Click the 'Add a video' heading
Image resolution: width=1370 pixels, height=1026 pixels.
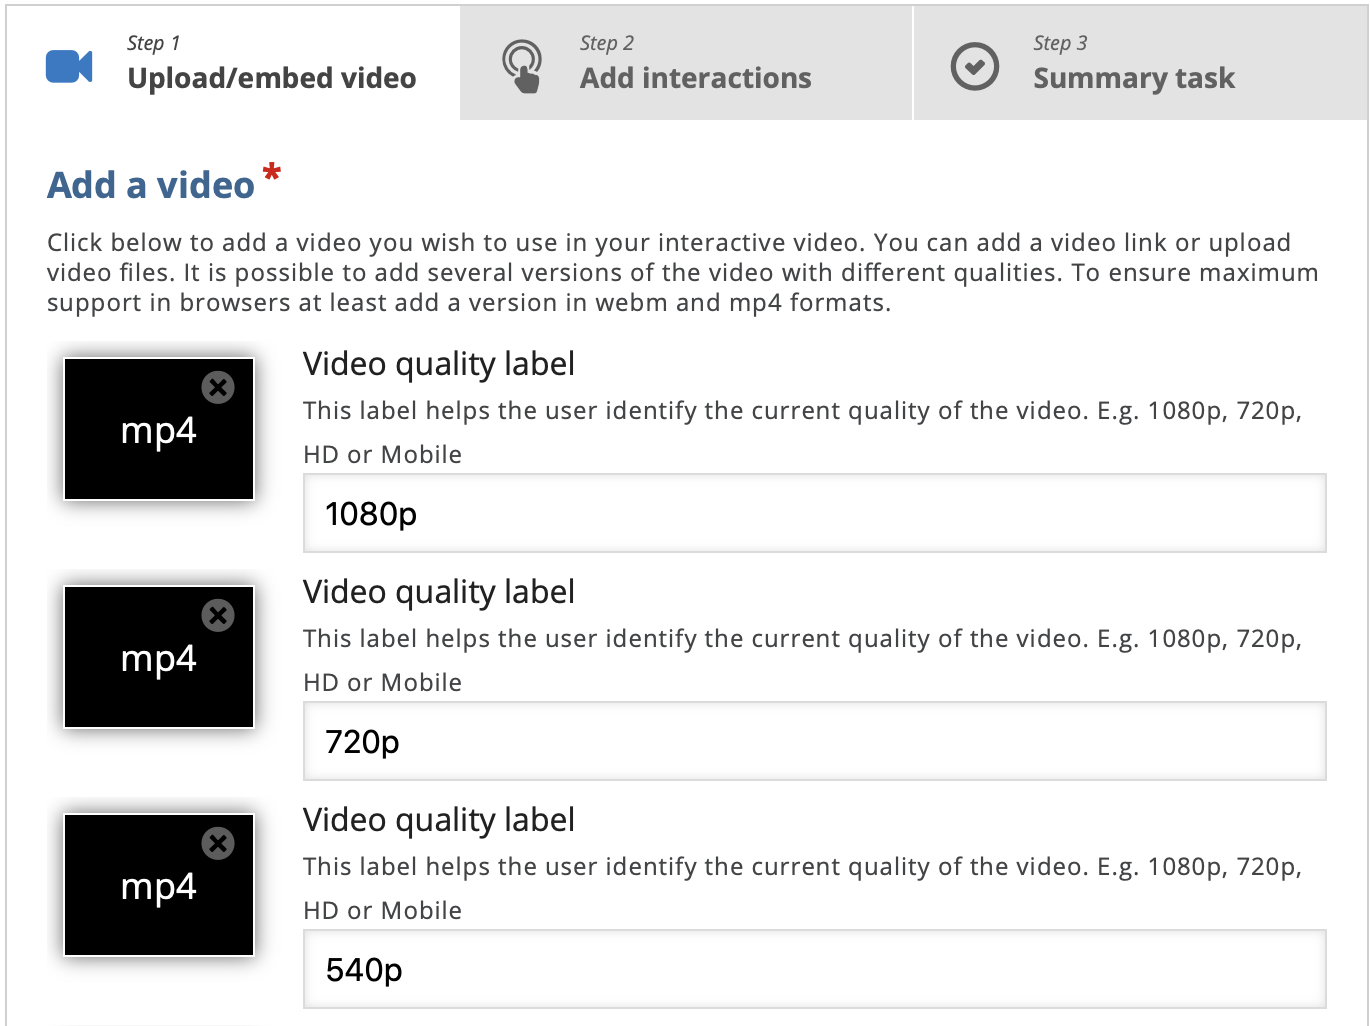[x=151, y=185]
